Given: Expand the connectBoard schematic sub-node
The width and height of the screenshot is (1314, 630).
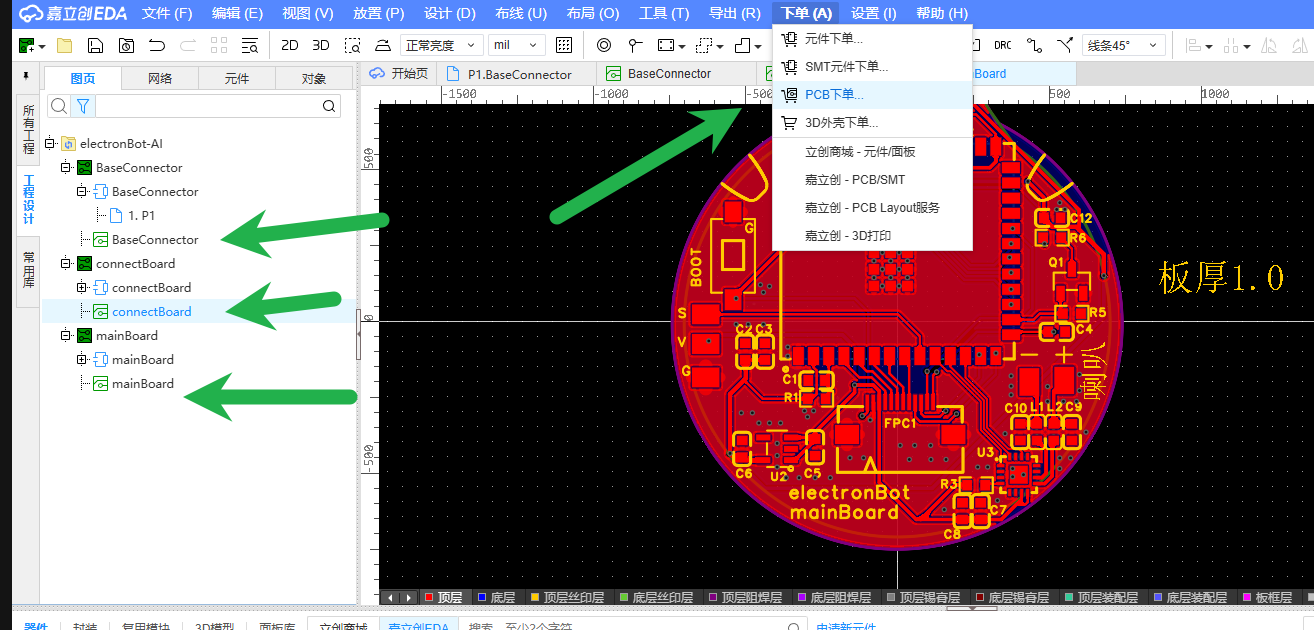Looking at the screenshot, I should tap(82, 288).
